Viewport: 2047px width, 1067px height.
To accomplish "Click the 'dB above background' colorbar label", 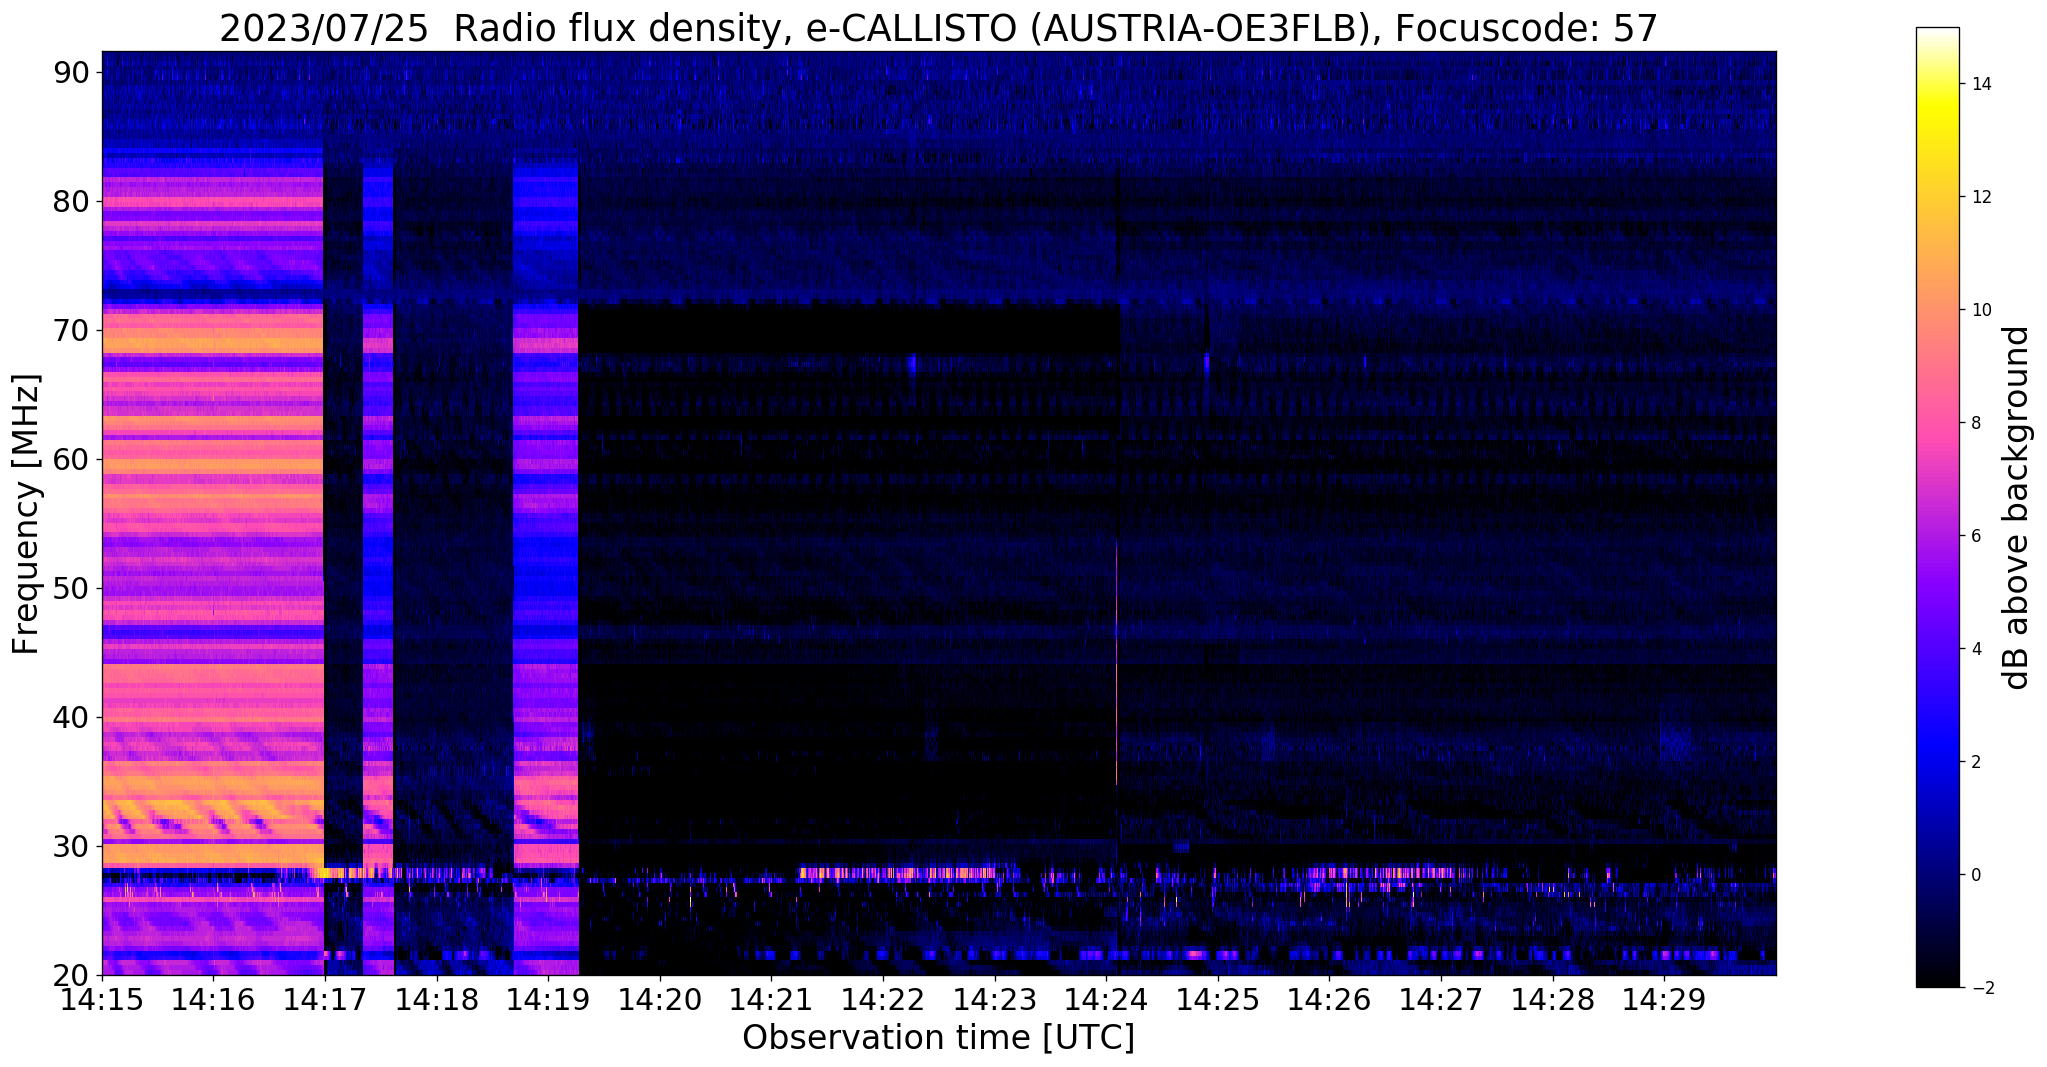I will click(x=2017, y=507).
